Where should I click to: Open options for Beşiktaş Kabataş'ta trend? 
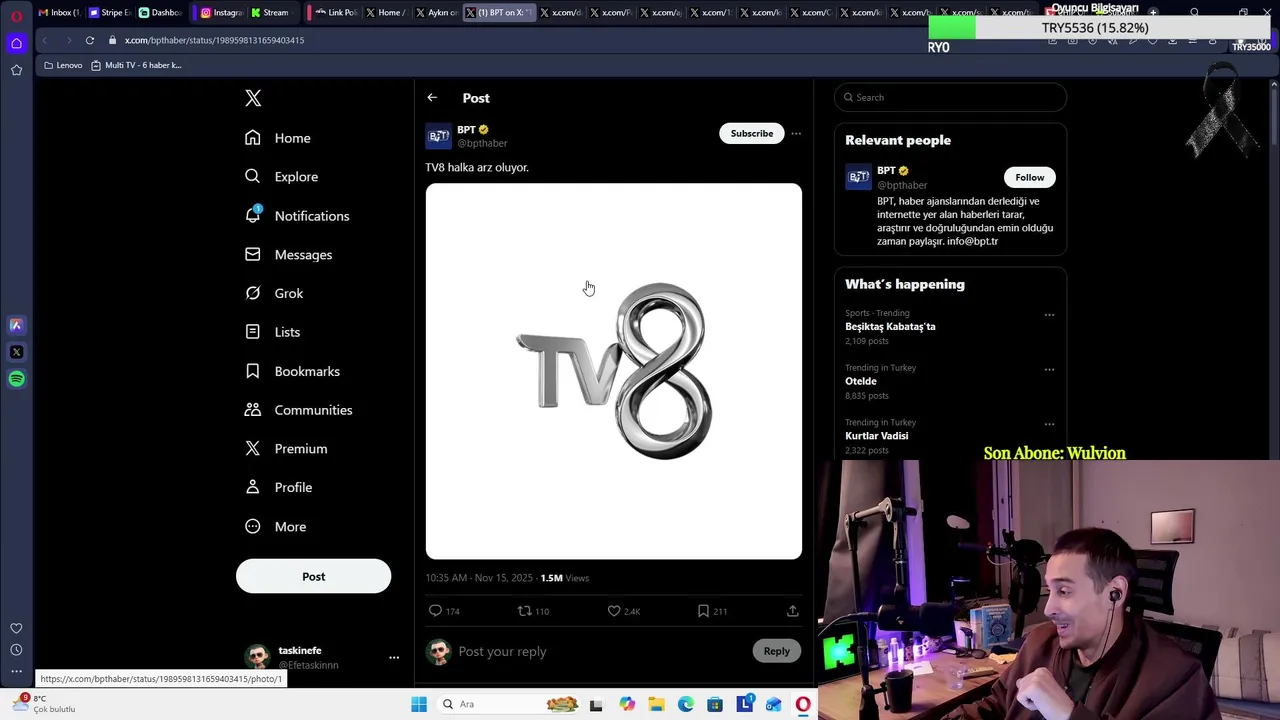point(1049,315)
